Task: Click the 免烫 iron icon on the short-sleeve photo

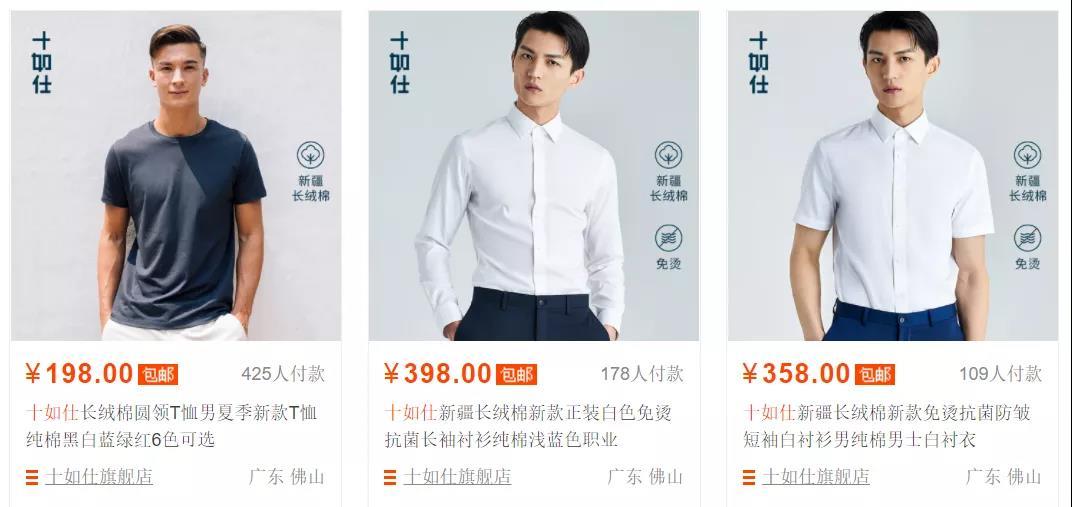Action: pos(1027,238)
